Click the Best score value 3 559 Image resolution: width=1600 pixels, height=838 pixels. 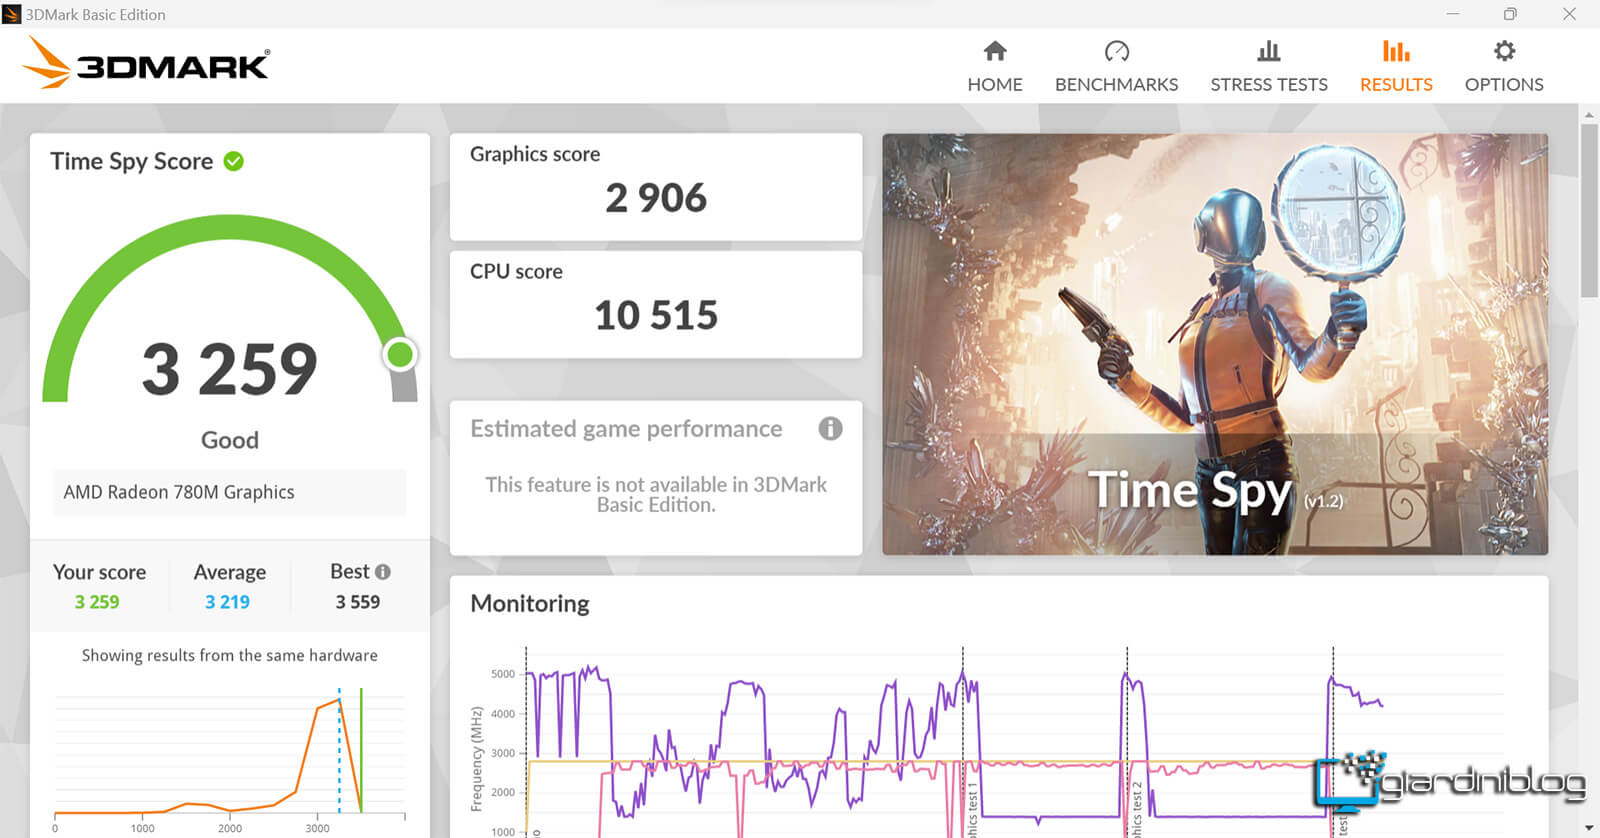pos(358,602)
